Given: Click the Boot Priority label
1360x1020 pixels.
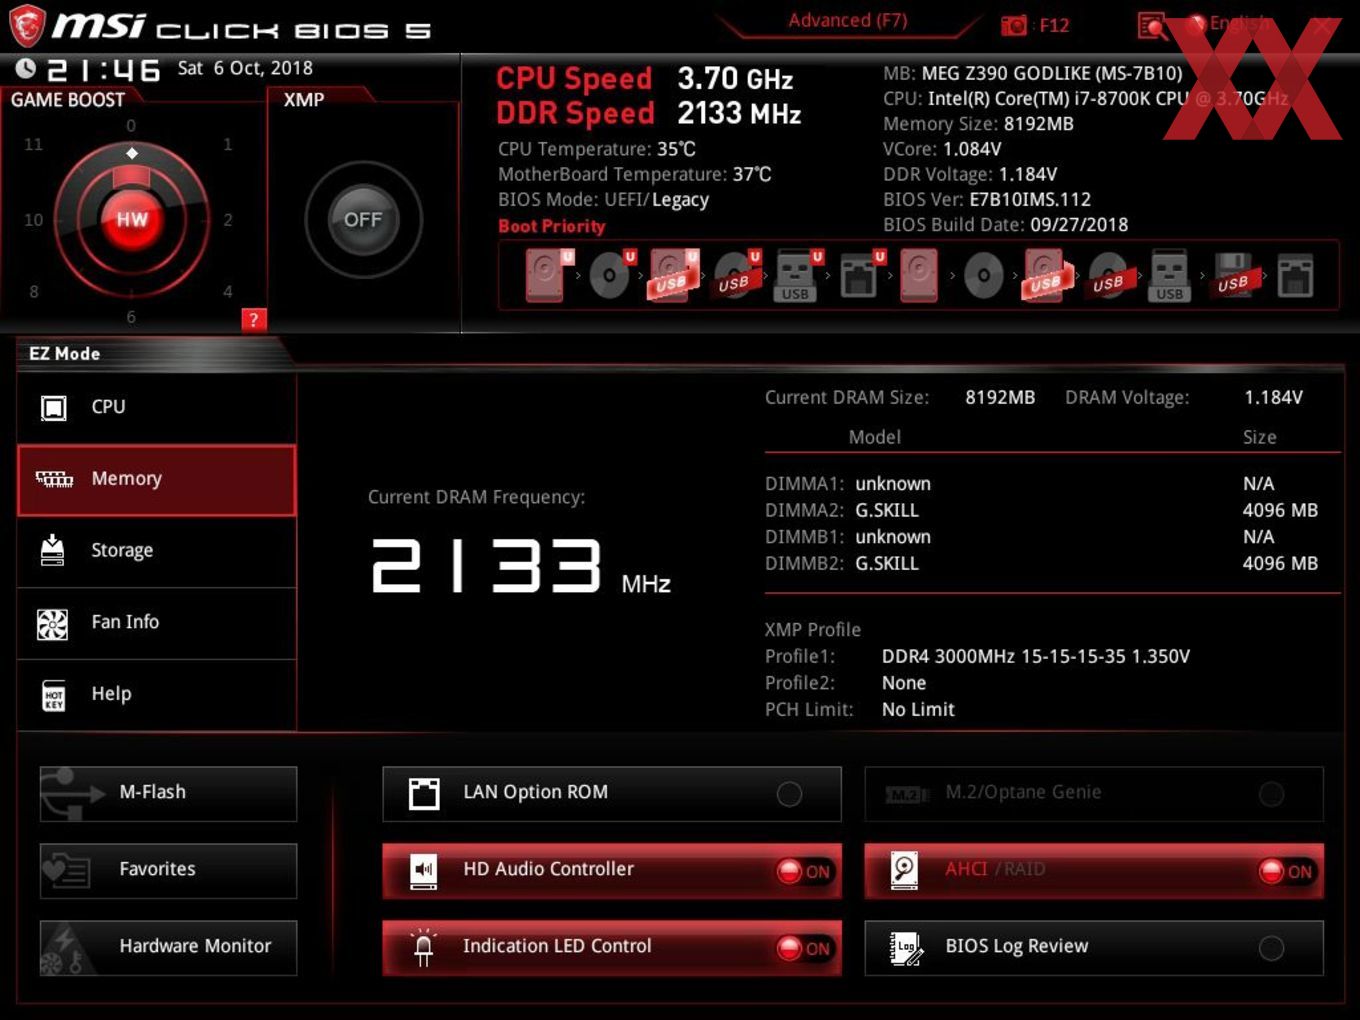Looking at the screenshot, I should 552,226.
